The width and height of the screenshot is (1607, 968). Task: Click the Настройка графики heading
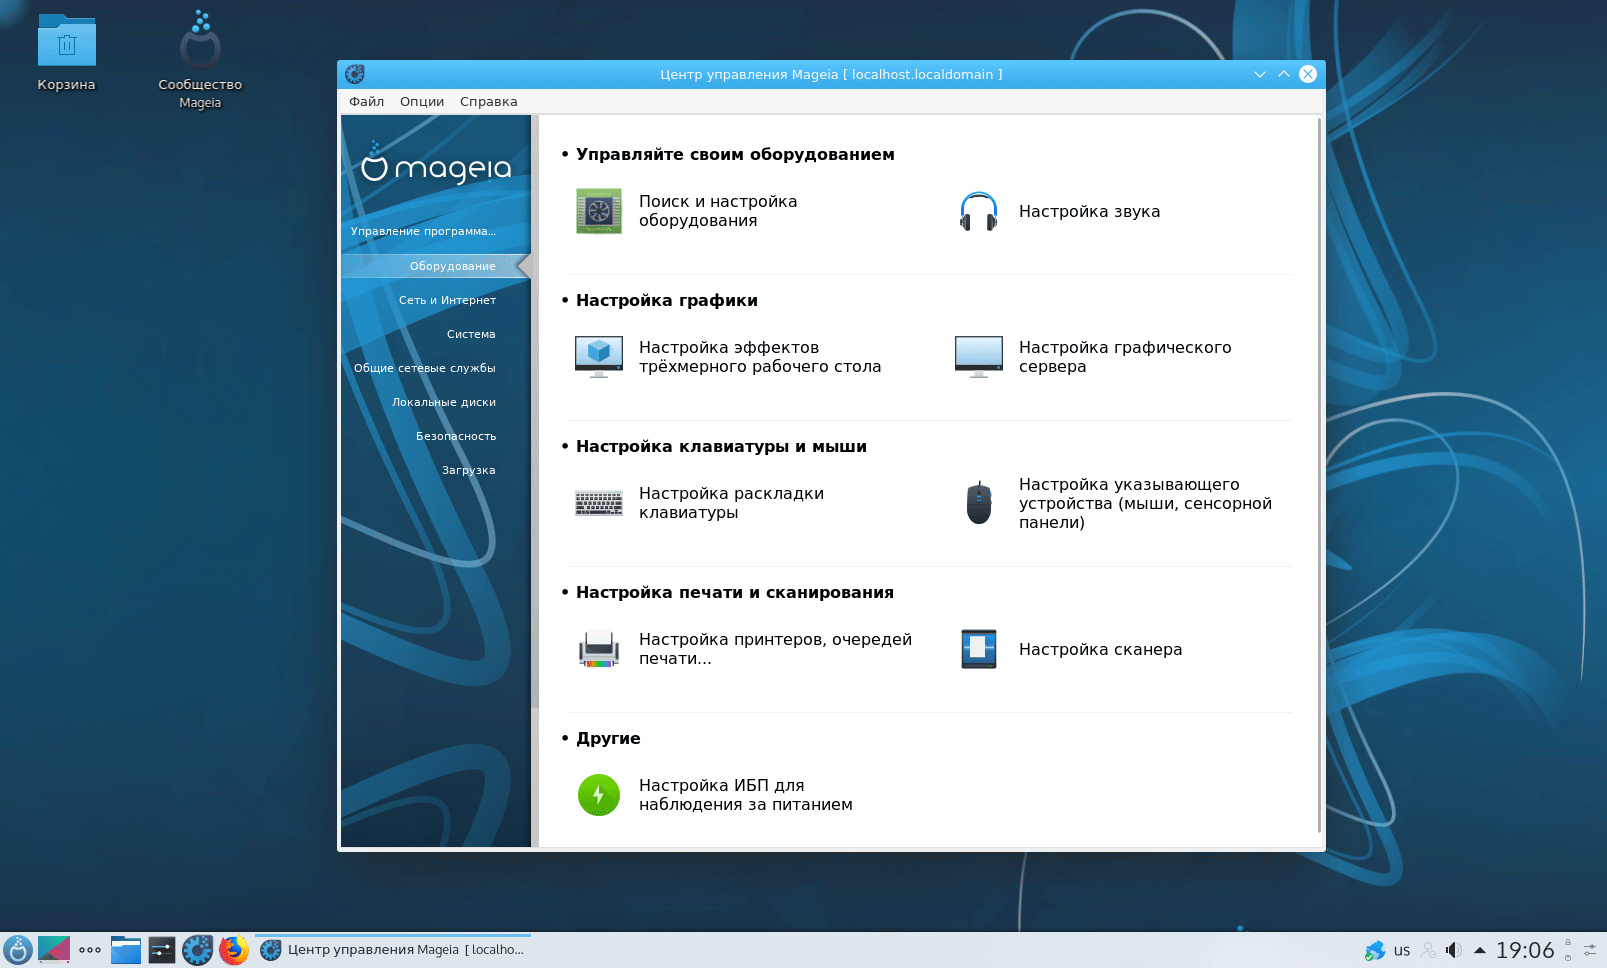667,300
